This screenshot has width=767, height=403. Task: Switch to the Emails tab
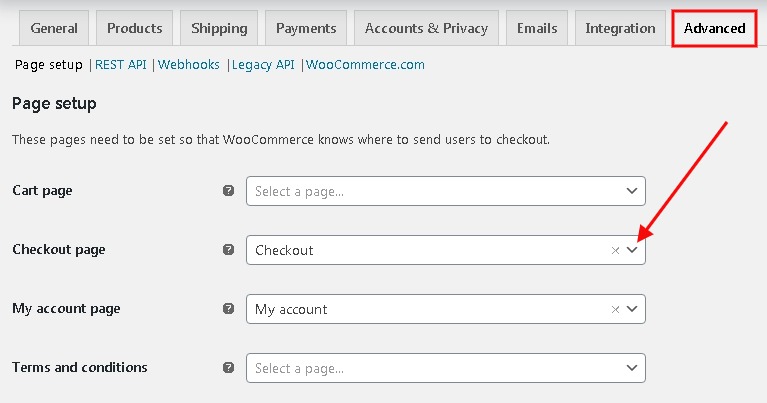[x=537, y=28]
